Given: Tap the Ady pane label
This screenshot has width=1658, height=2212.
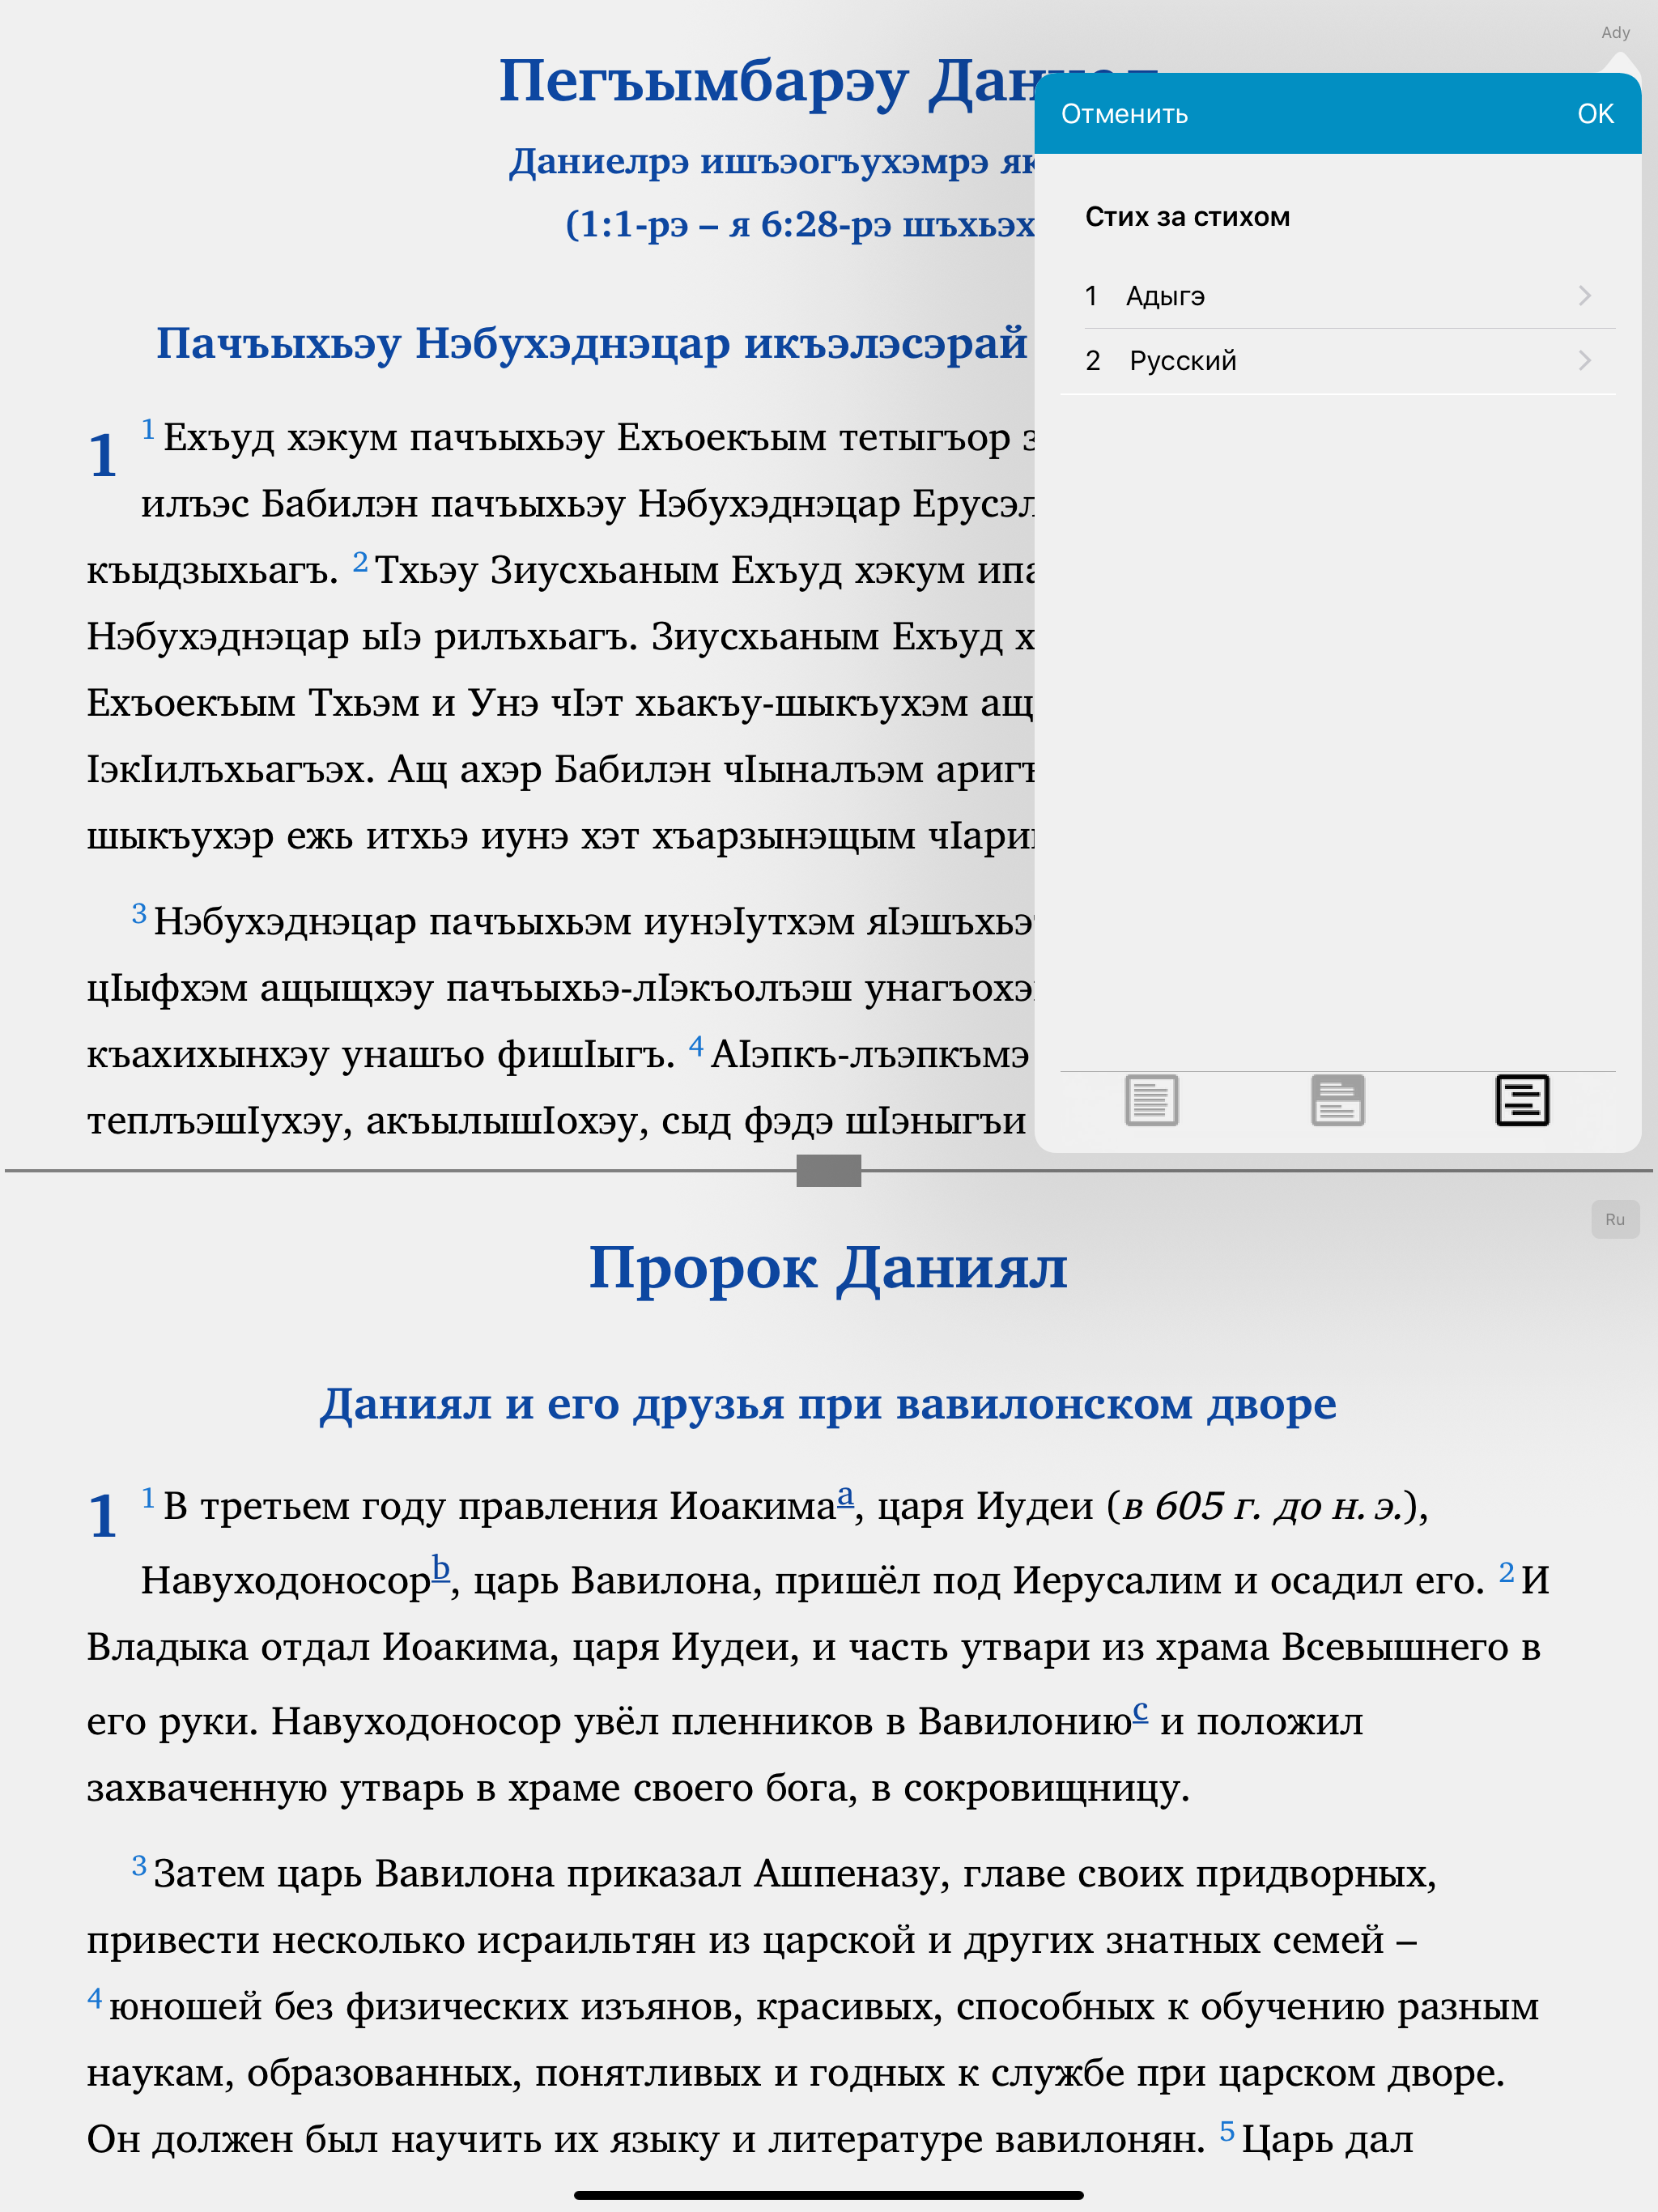Looking at the screenshot, I should coord(1615,32).
